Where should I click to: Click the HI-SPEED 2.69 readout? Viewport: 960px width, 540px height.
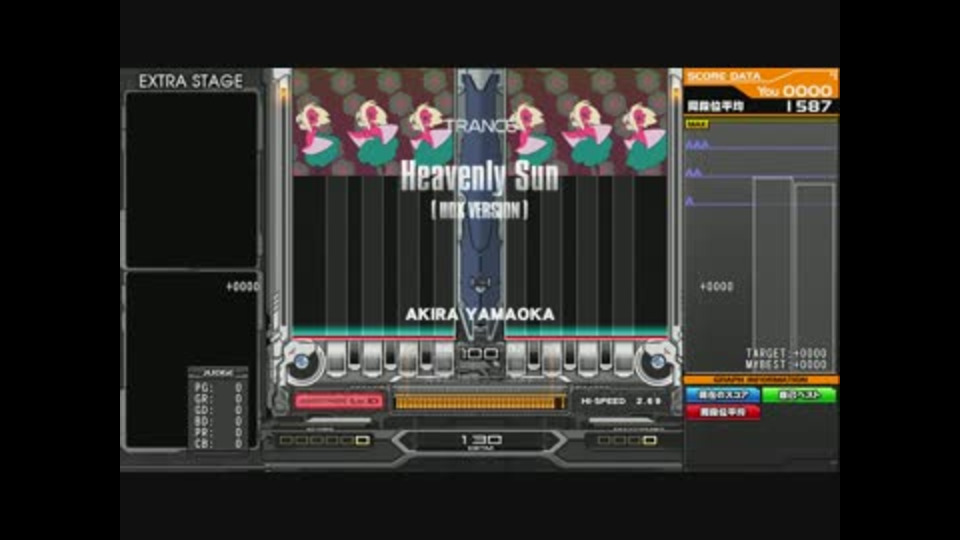(x=620, y=401)
